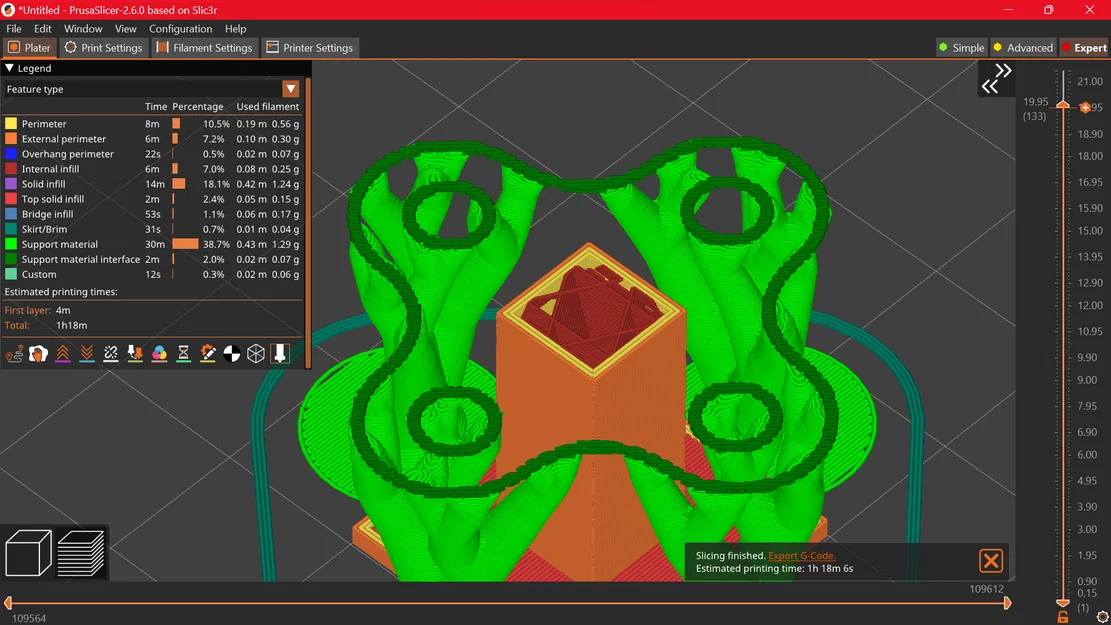Toggle Center of gravity marker icon

232,354
